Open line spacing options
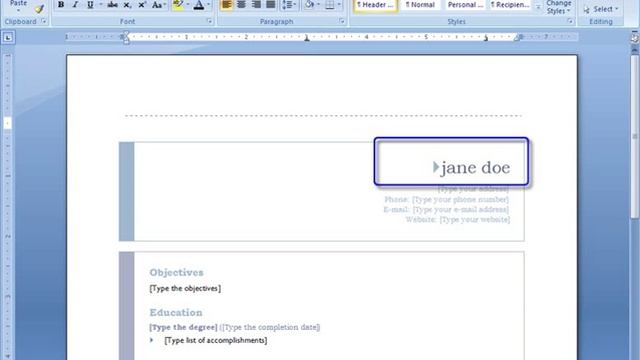The height and width of the screenshot is (360, 640). 289,4
